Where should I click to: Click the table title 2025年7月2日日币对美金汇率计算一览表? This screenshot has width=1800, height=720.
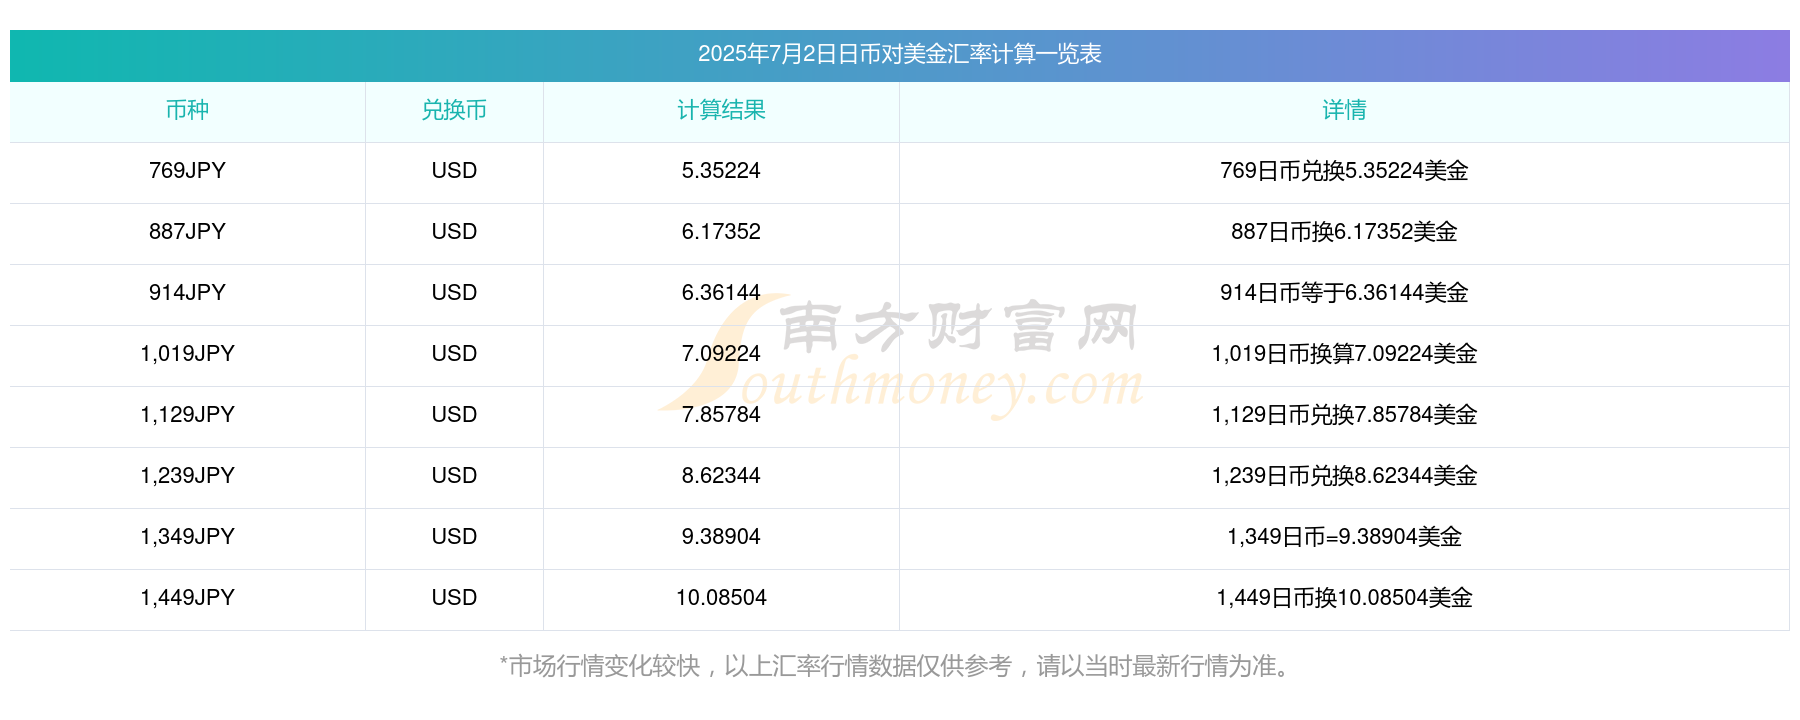point(899,54)
